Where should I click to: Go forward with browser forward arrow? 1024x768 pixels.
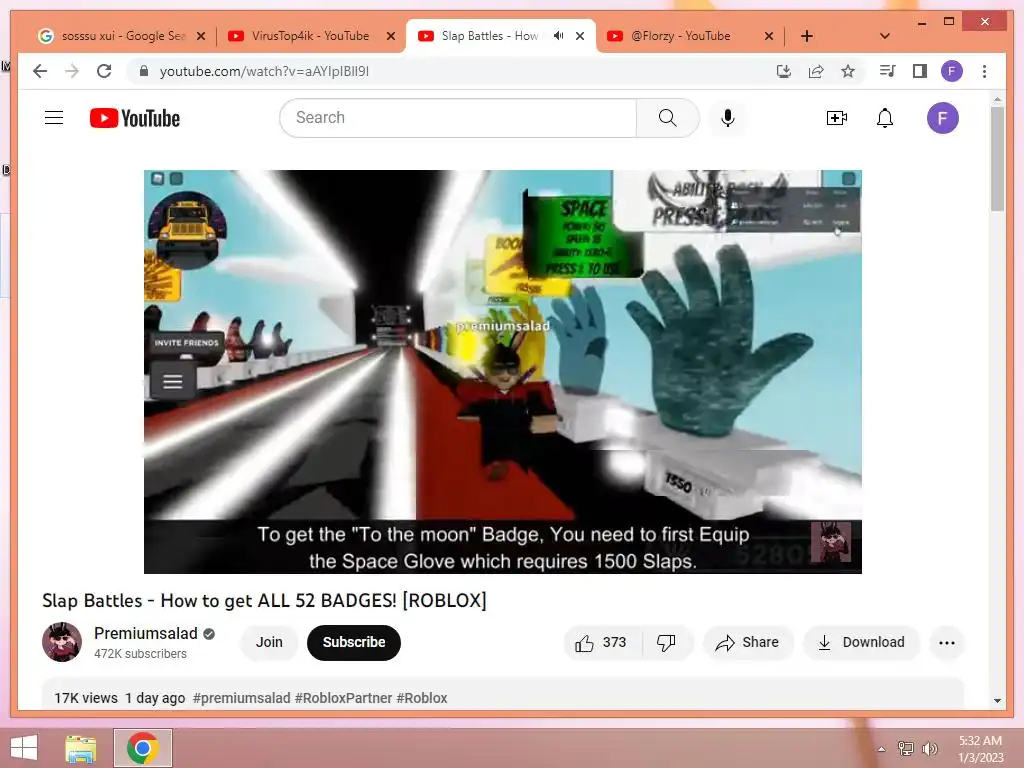72,71
